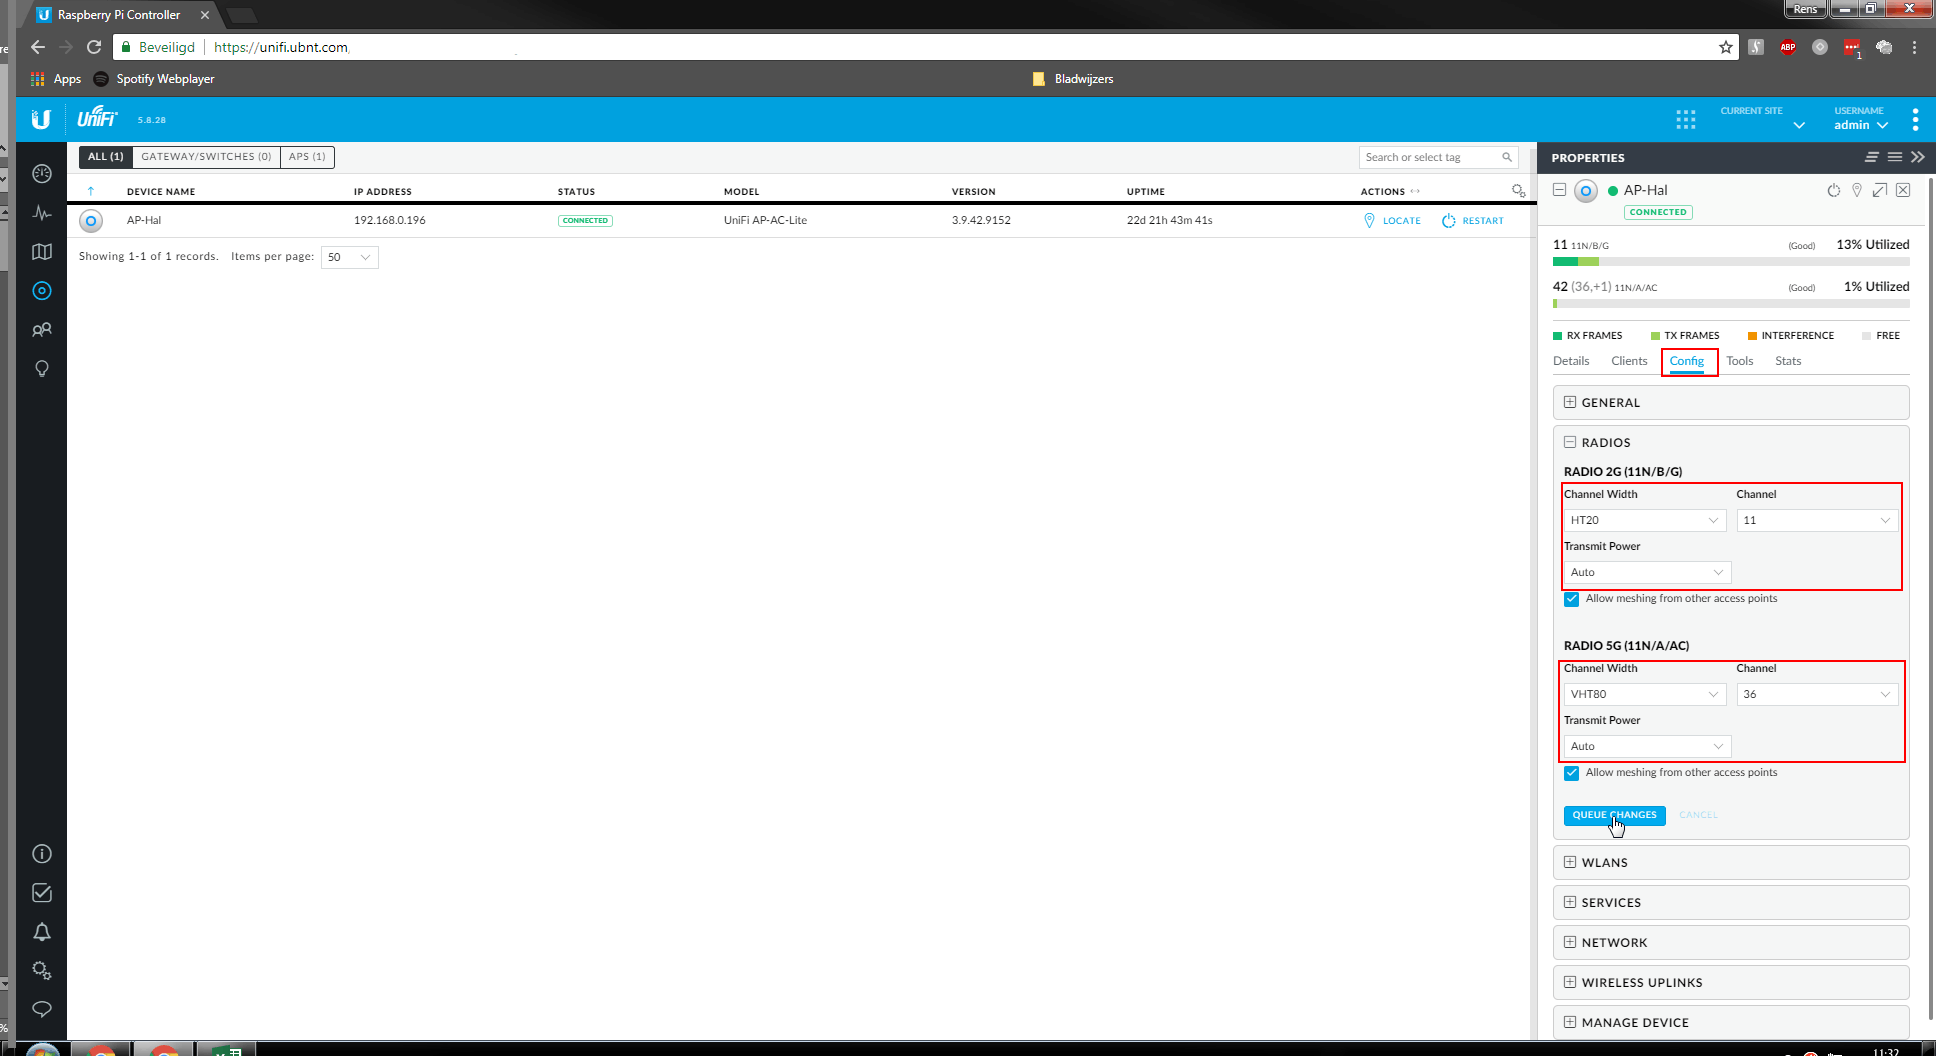Screen dimensions: 1936x1056
Task: Open the Dashboard gauge icon in sidebar
Action: pyautogui.click(x=42, y=173)
